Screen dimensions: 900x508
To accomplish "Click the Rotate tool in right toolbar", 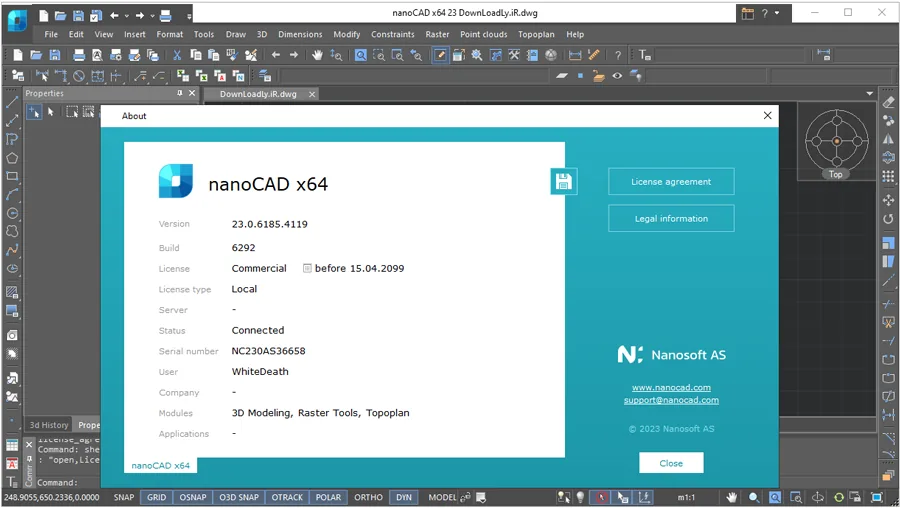I will pos(888,219).
